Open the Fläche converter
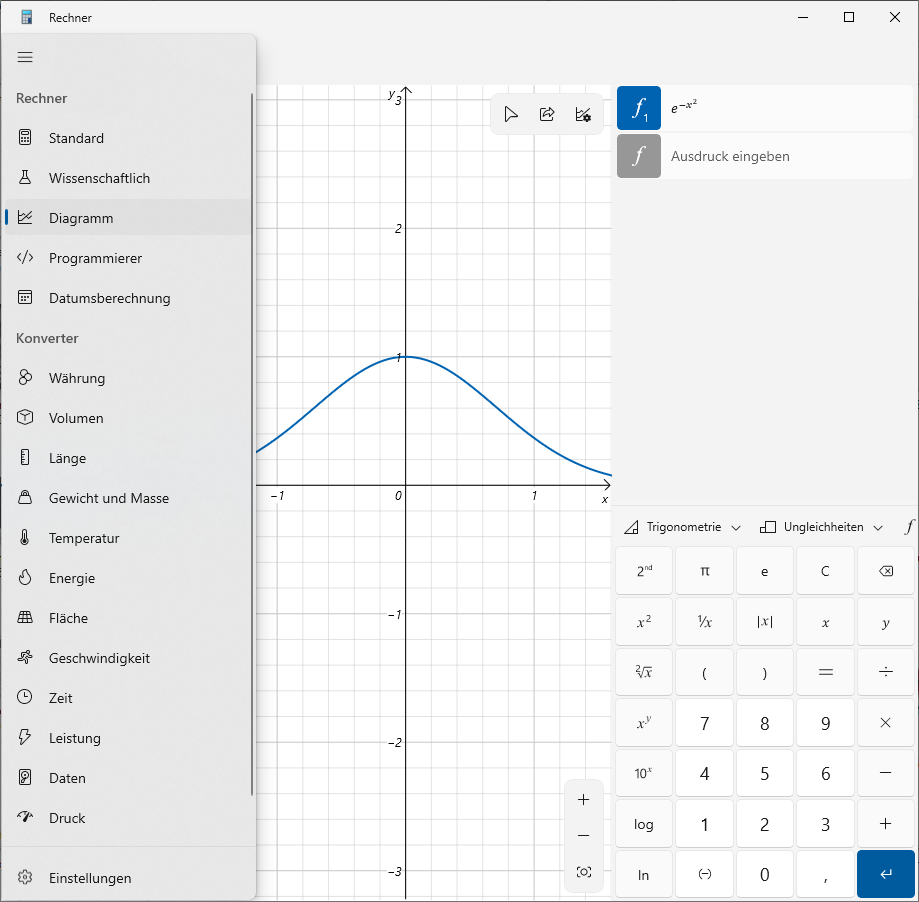 128,618
